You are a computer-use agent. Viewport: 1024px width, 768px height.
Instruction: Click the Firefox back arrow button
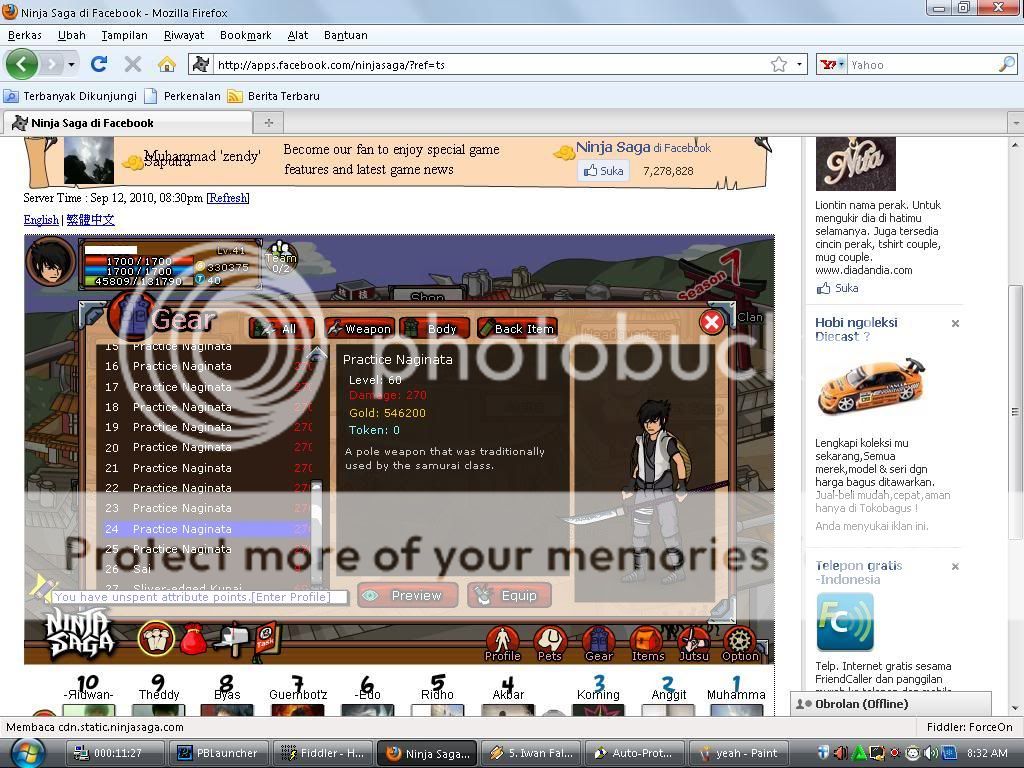coord(22,65)
